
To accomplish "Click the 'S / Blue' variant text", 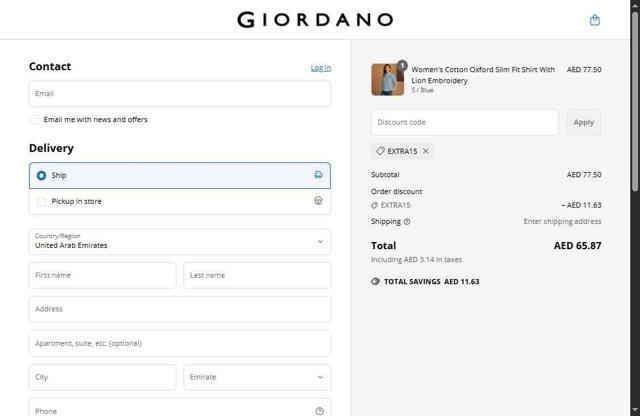I will point(422,90).
